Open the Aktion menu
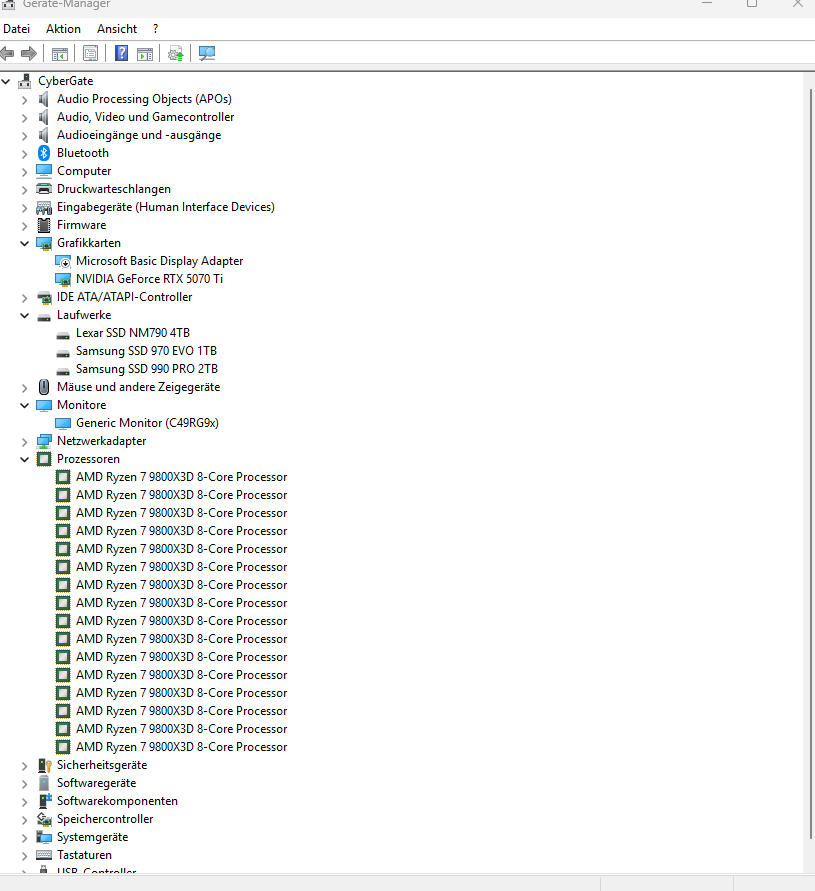Screen dimensions: 815x891 point(63,29)
